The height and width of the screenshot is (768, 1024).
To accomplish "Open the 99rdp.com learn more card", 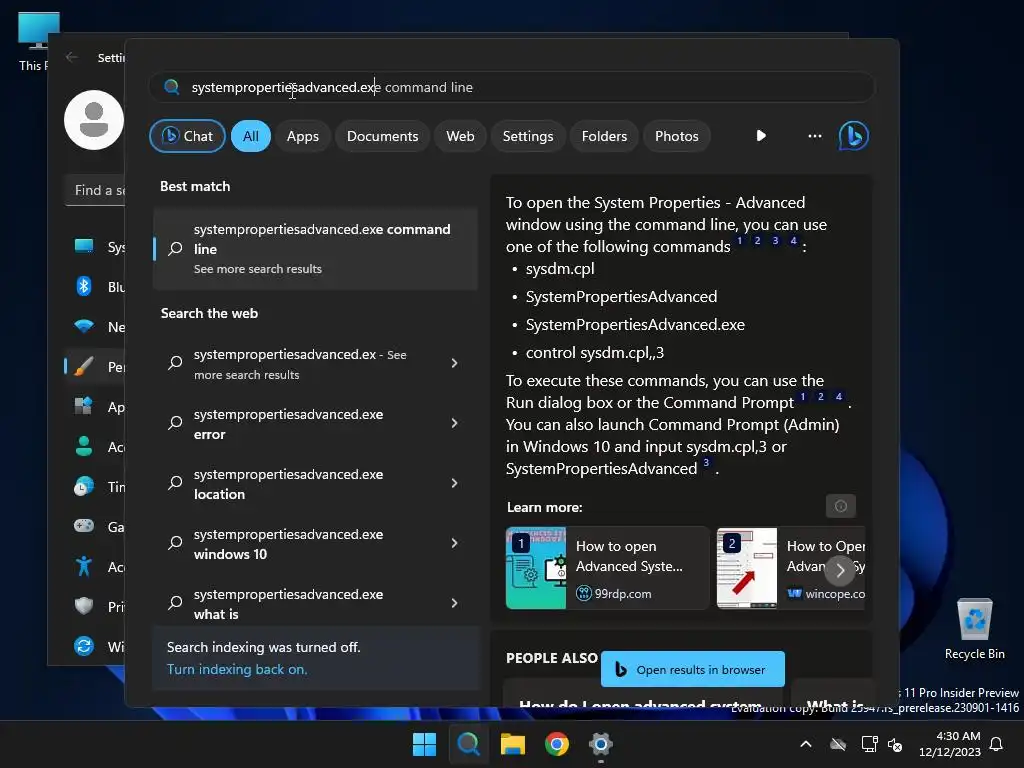I will (x=607, y=568).
